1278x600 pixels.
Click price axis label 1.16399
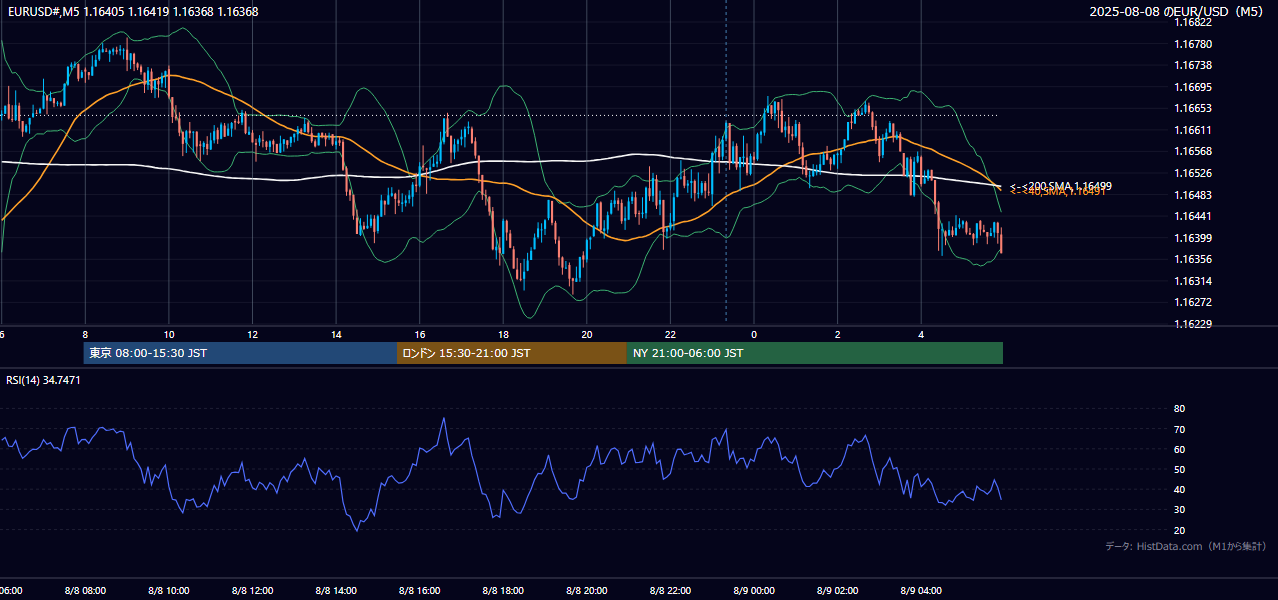[x=1193, y=238]
